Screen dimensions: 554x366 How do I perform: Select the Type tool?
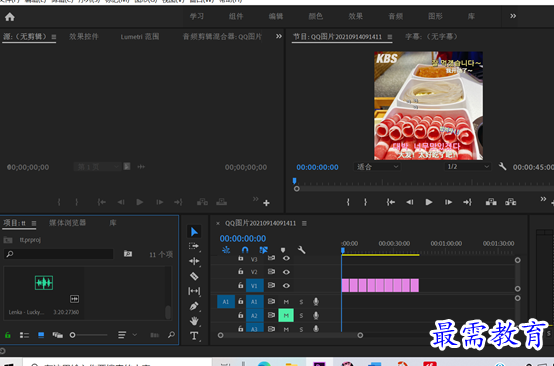194,336
